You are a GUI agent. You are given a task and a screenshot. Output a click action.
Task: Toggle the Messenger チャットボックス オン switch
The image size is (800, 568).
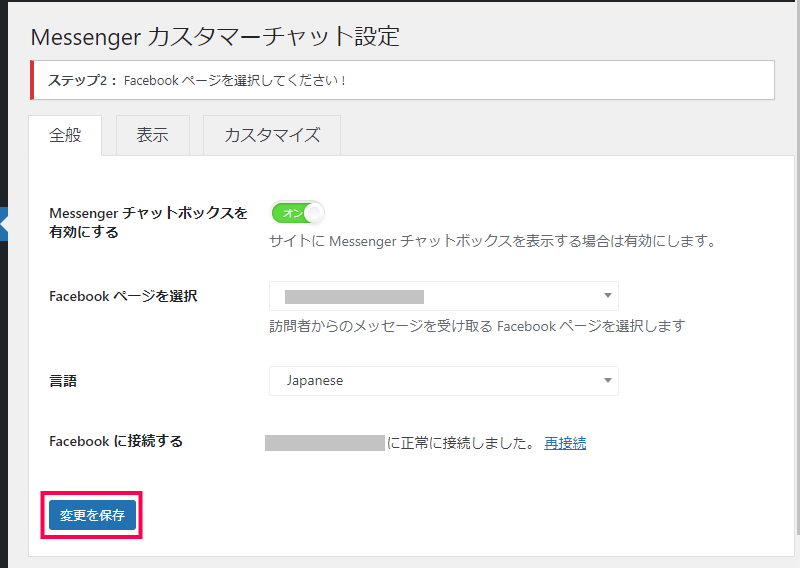[x=297, y=213]
